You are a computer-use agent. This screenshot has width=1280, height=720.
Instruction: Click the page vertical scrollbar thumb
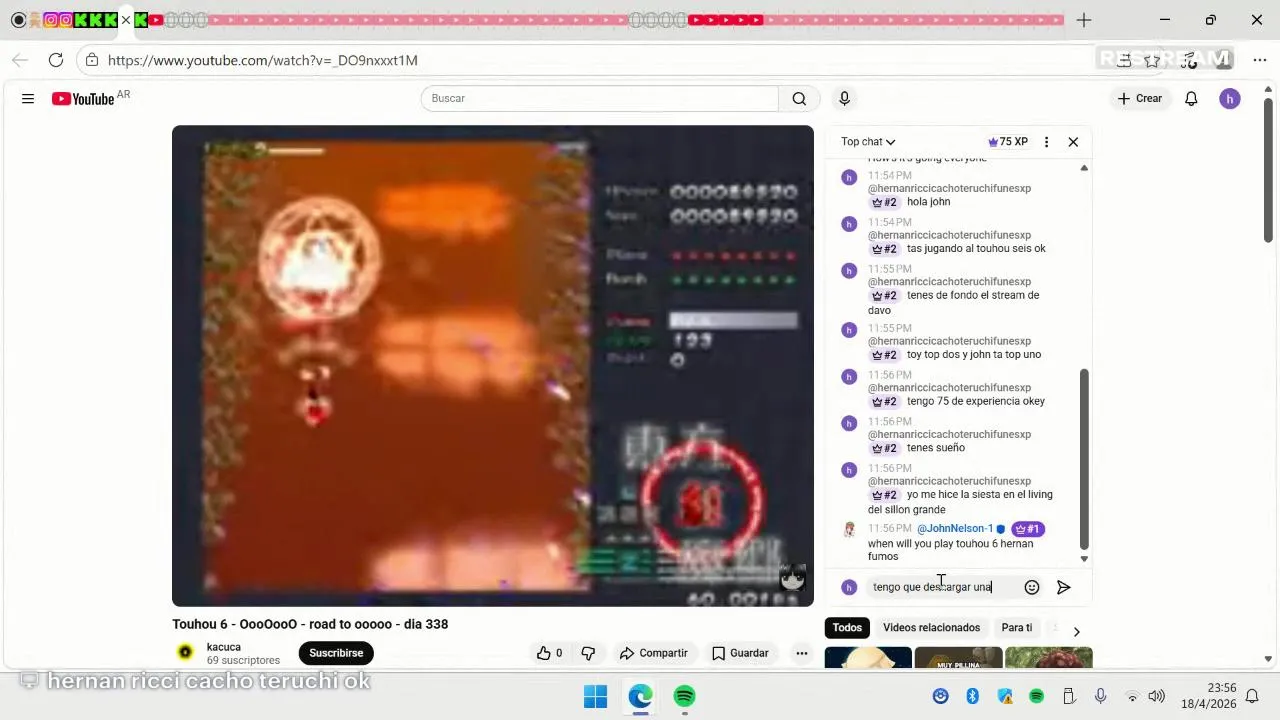click(x=1268, y=170)
